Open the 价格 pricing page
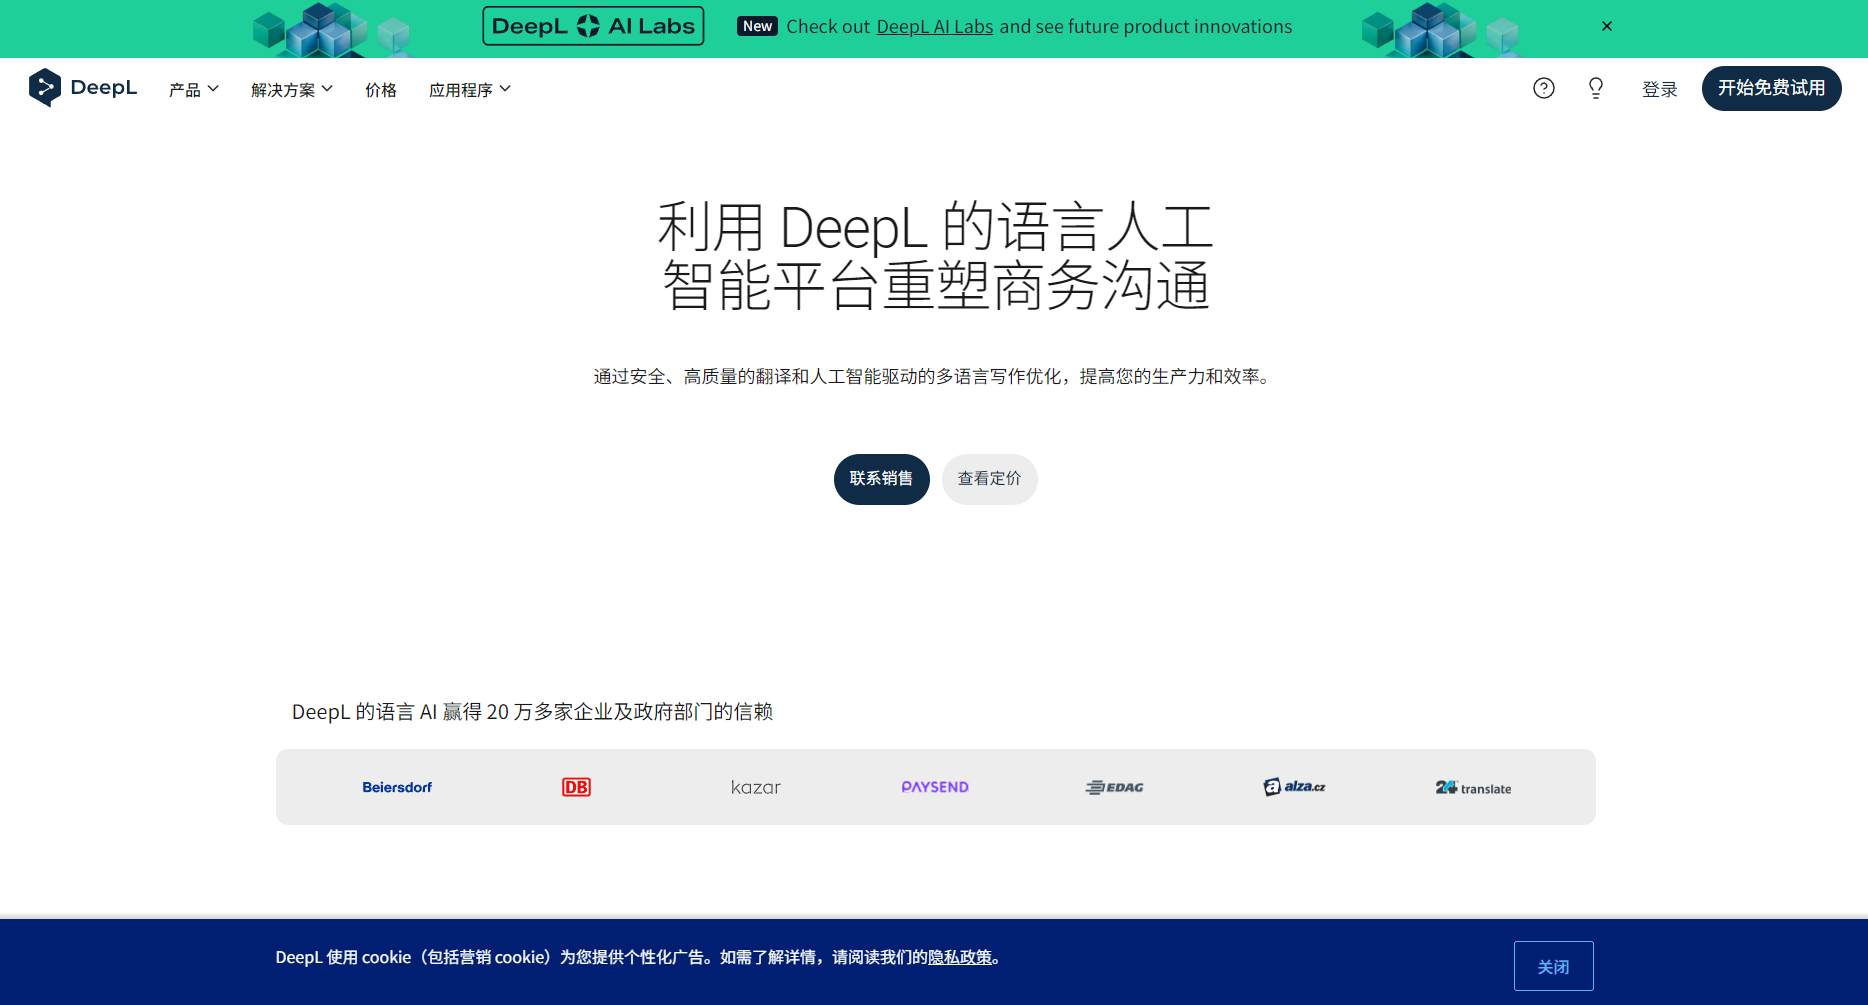The image size is (1868, 1005). tap(381, 90)
